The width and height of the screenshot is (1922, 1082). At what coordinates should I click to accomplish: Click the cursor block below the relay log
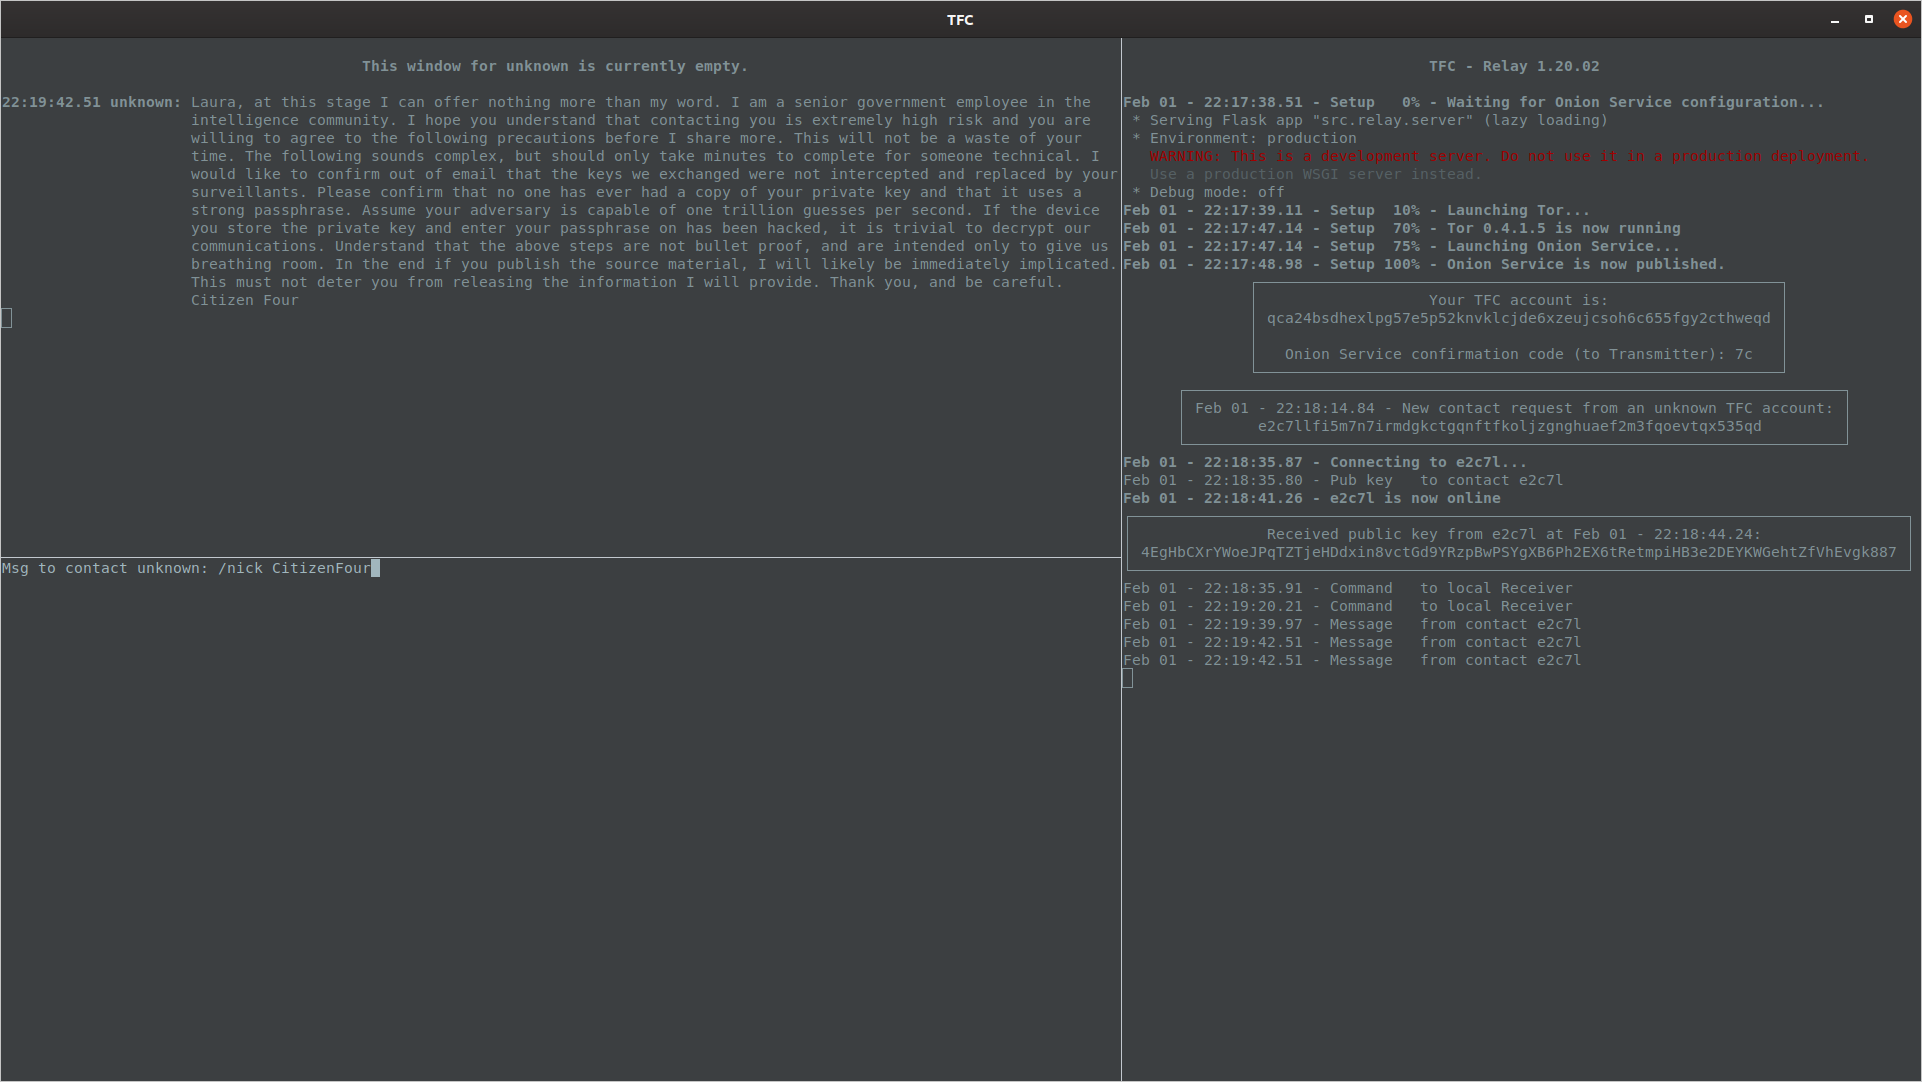point(1128,678)
